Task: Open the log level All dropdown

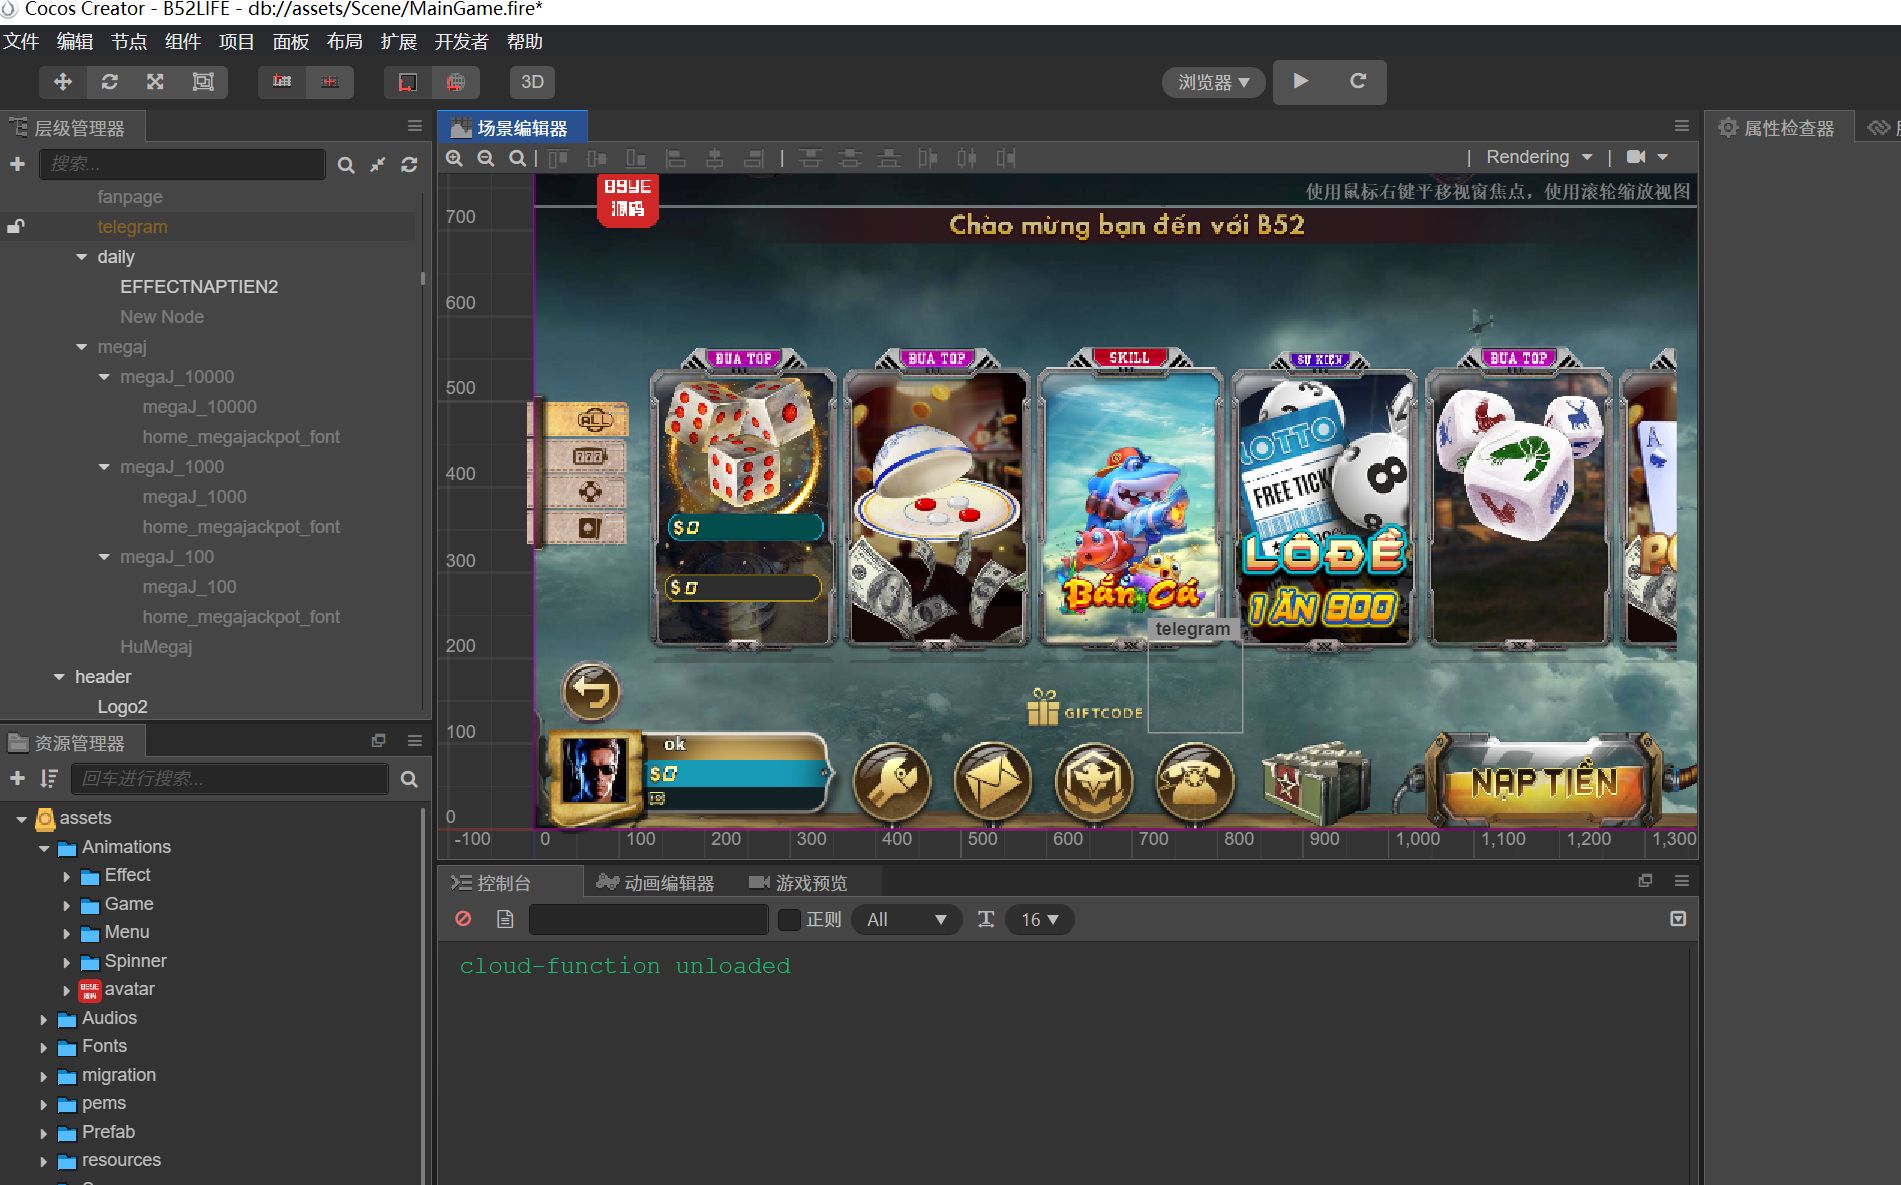Action: coord(906,919)
